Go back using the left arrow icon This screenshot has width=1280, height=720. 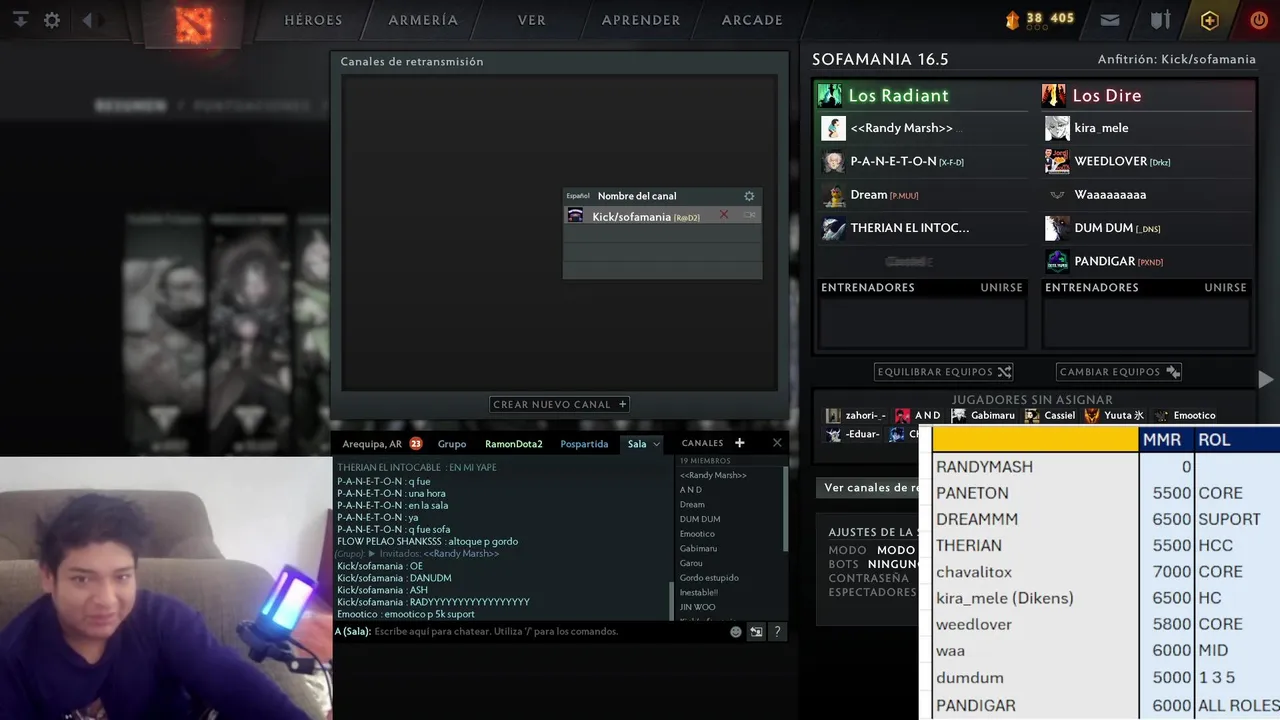(x=87, y=20)
